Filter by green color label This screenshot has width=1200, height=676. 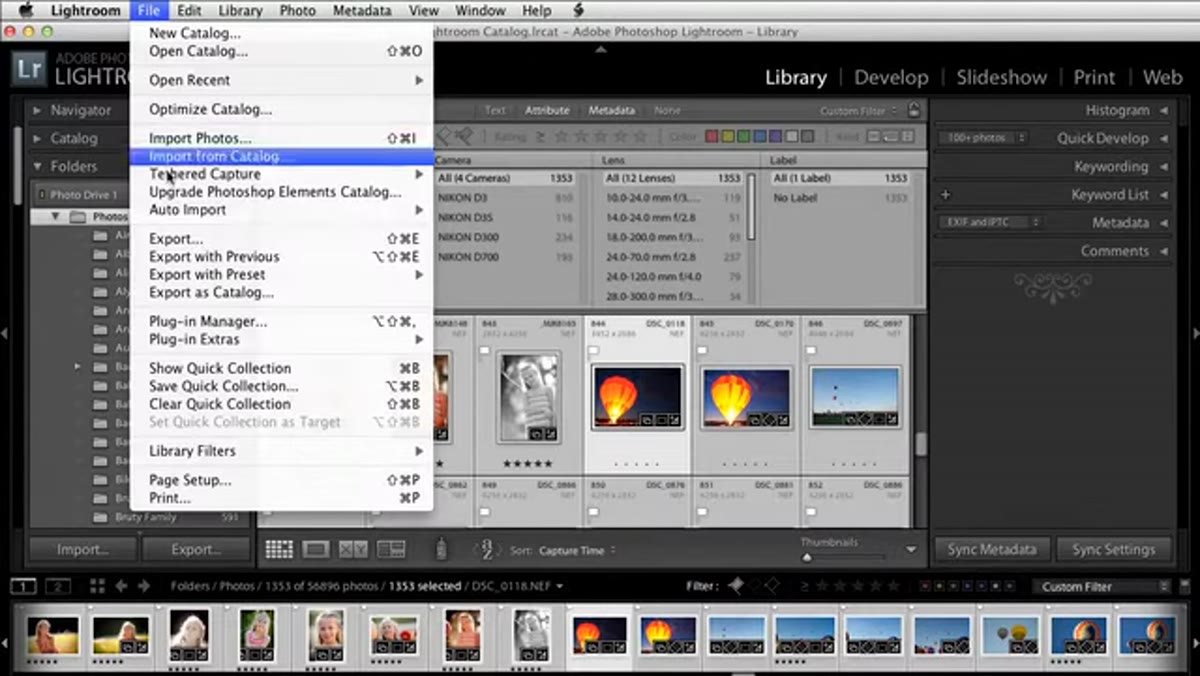[742, 137]
